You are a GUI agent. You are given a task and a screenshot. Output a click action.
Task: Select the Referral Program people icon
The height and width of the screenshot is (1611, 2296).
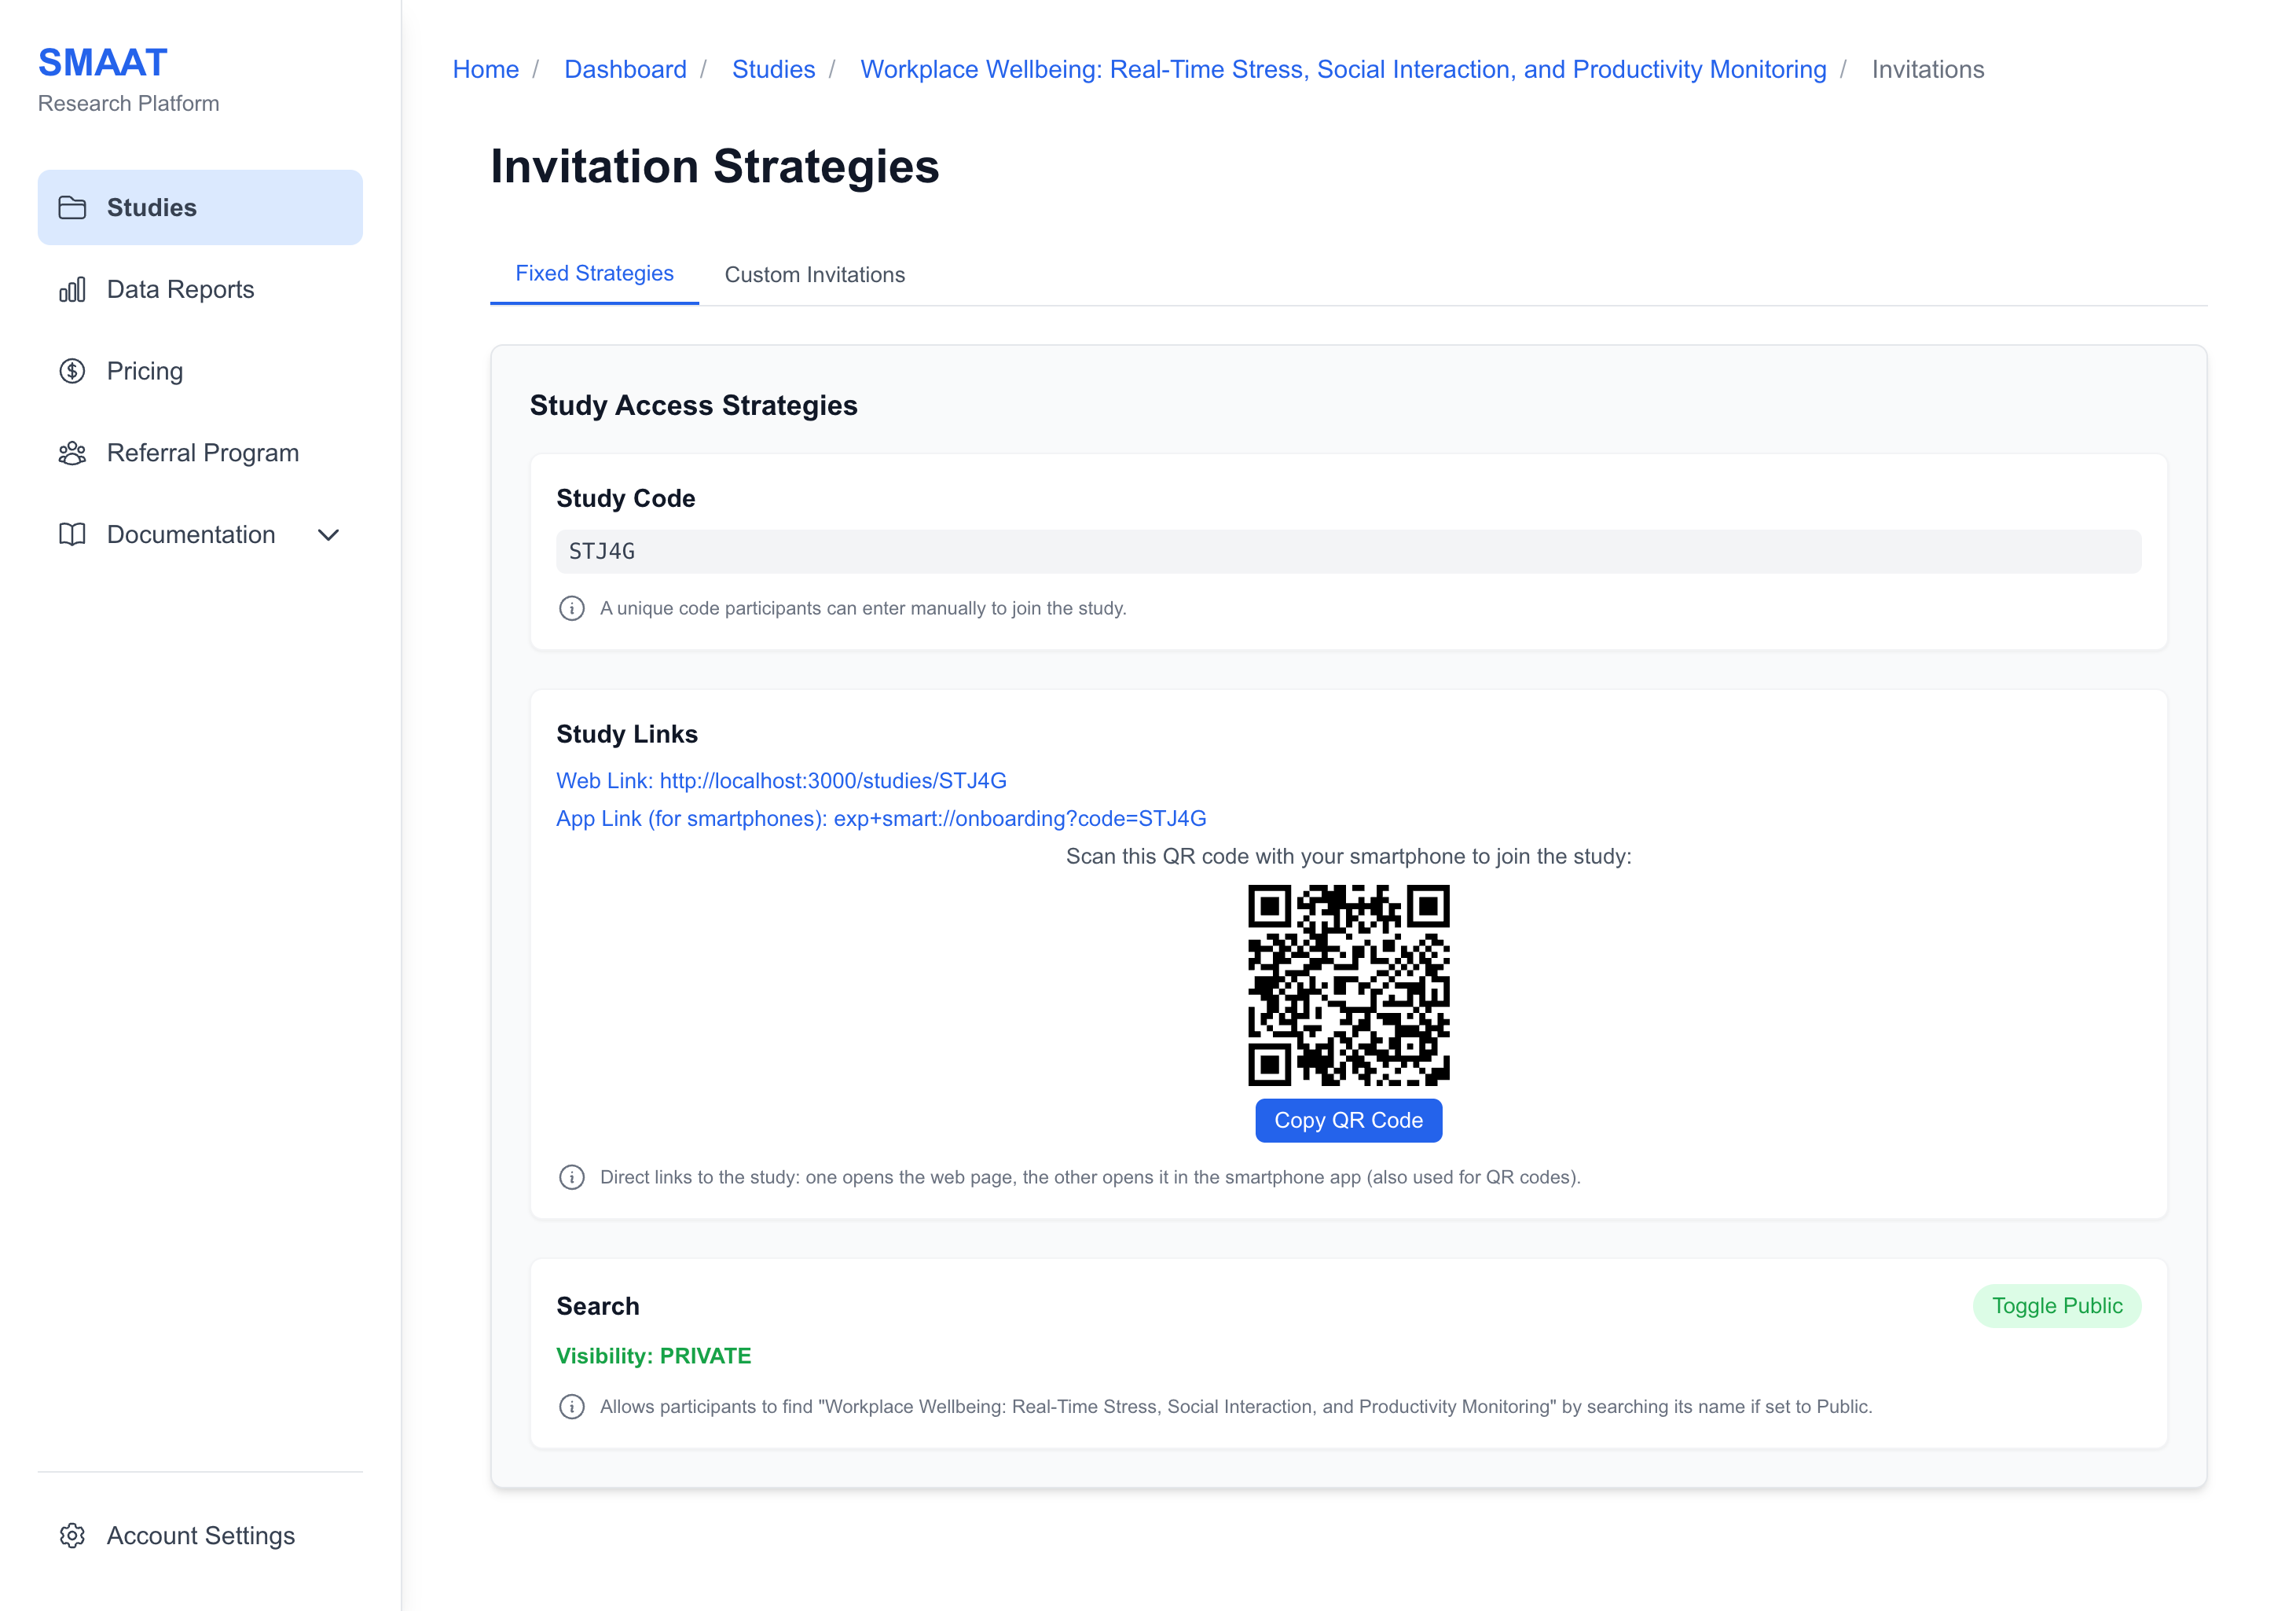click(73, 453)
